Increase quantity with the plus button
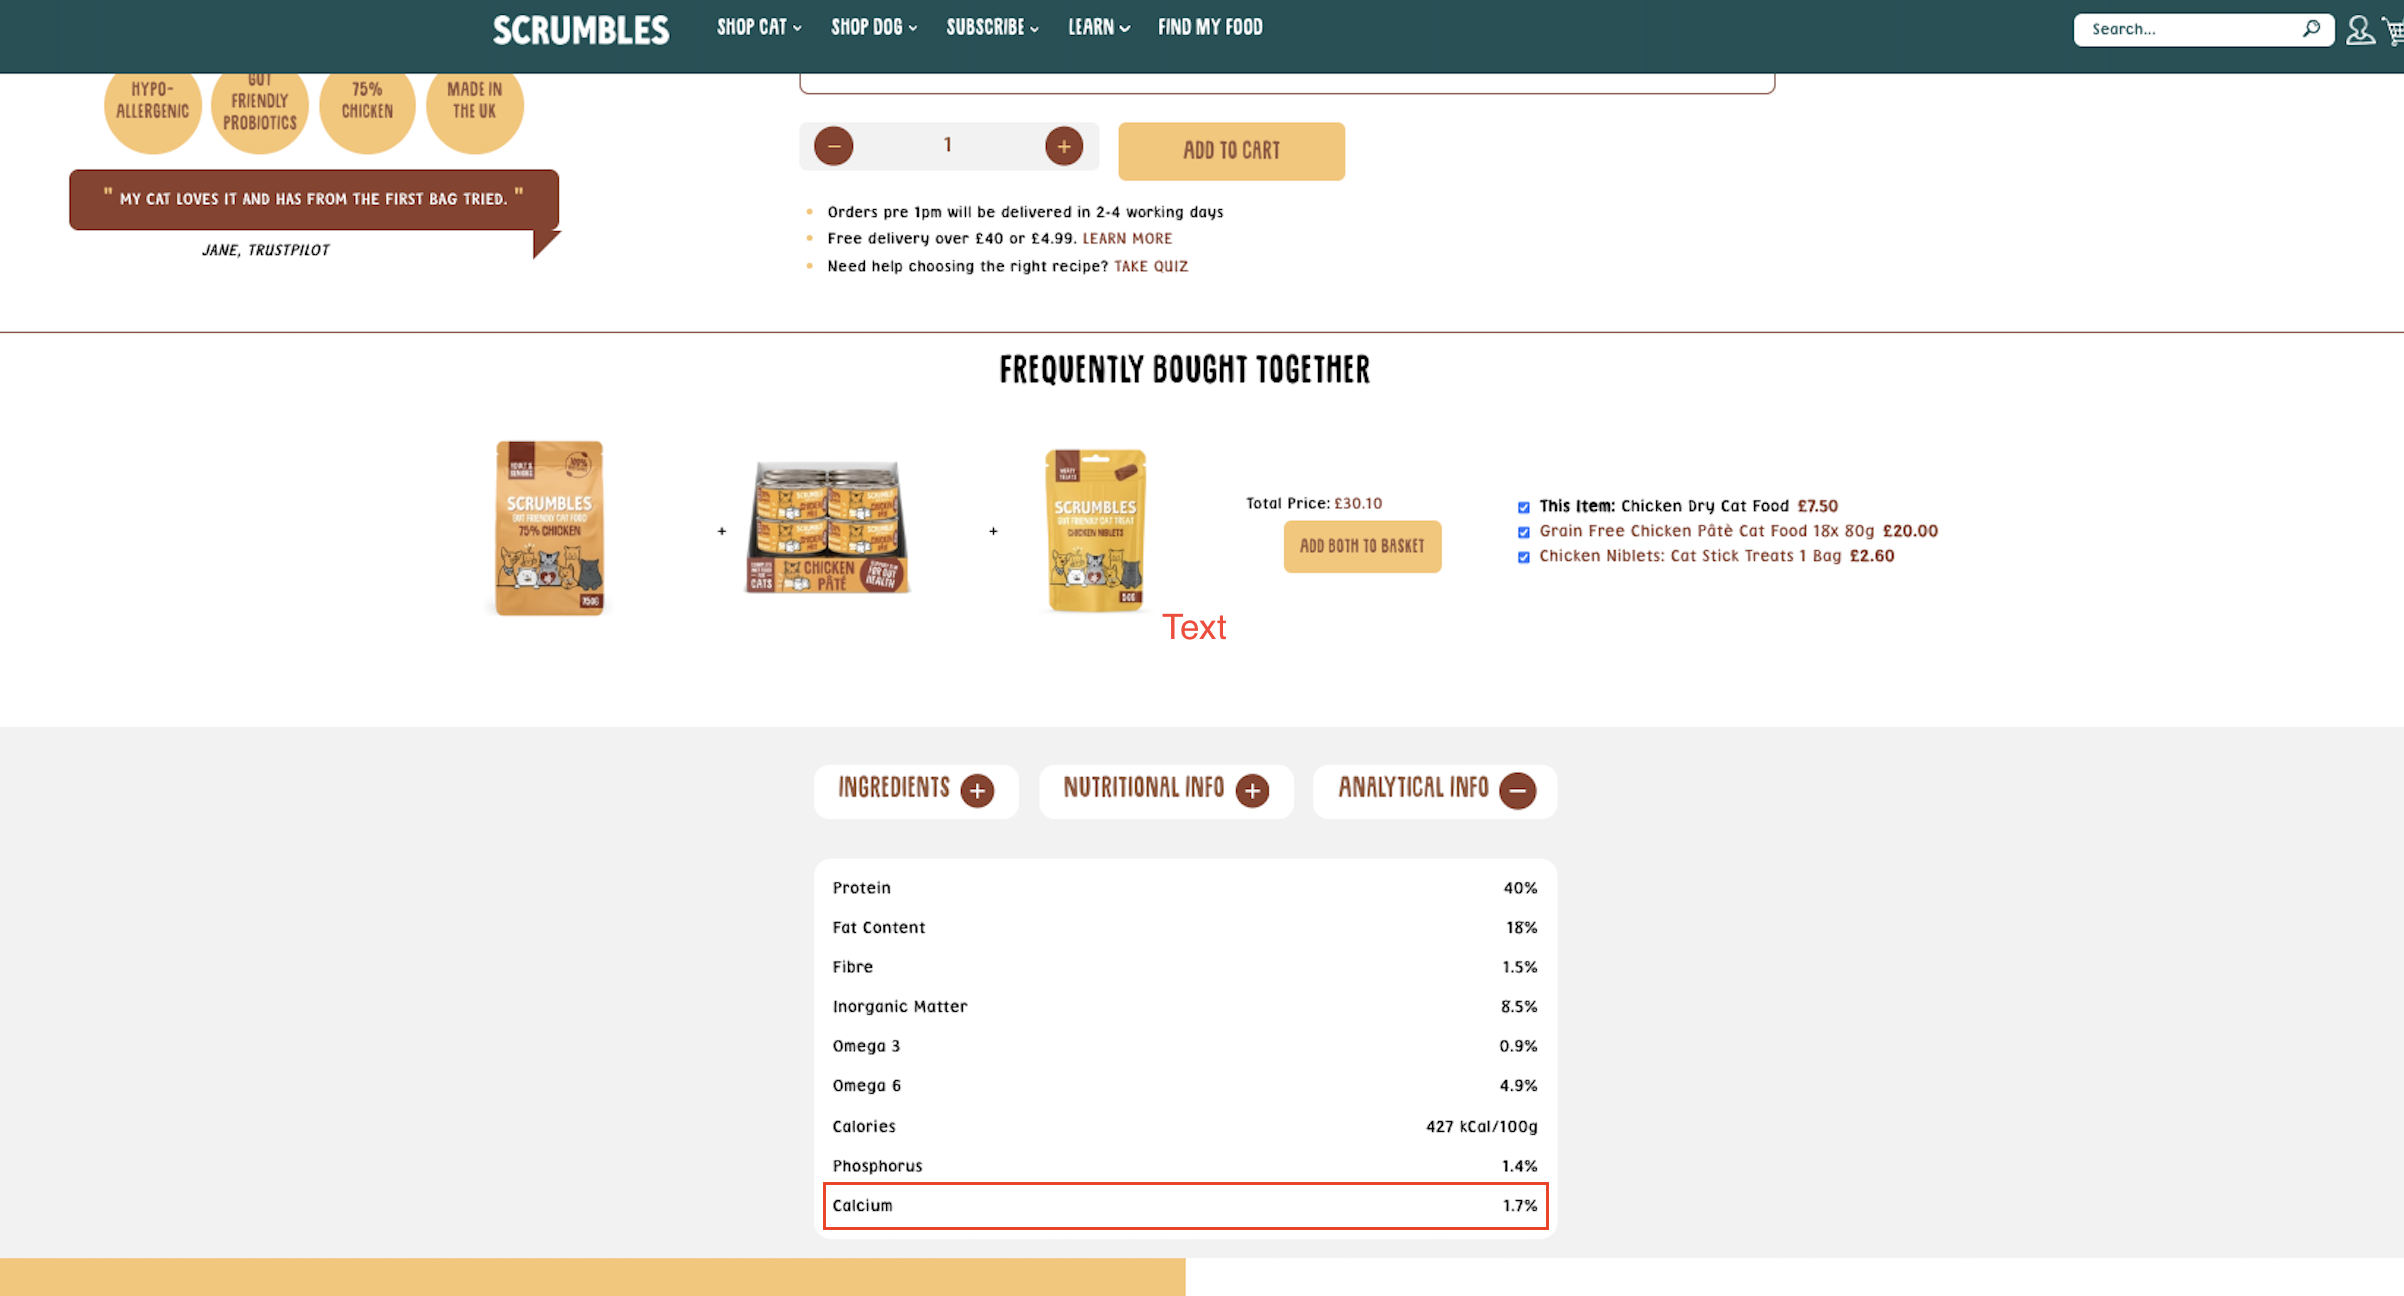 [x=1064, y=146]
